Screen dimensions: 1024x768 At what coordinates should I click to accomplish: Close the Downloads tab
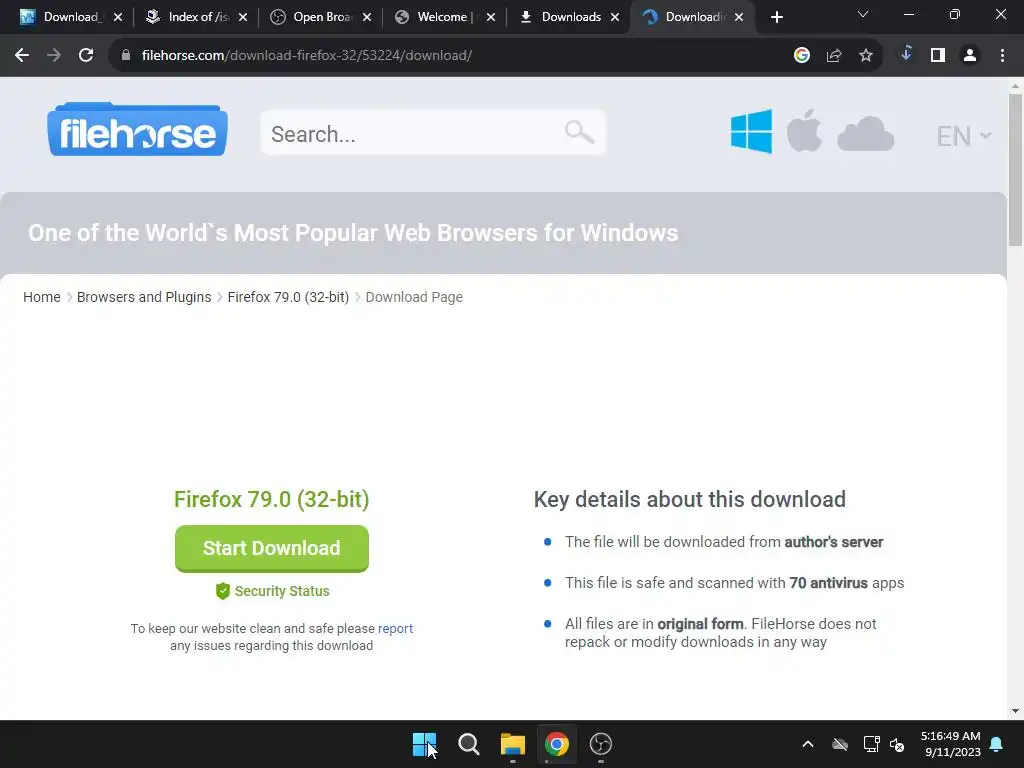(x=615, y=18)
